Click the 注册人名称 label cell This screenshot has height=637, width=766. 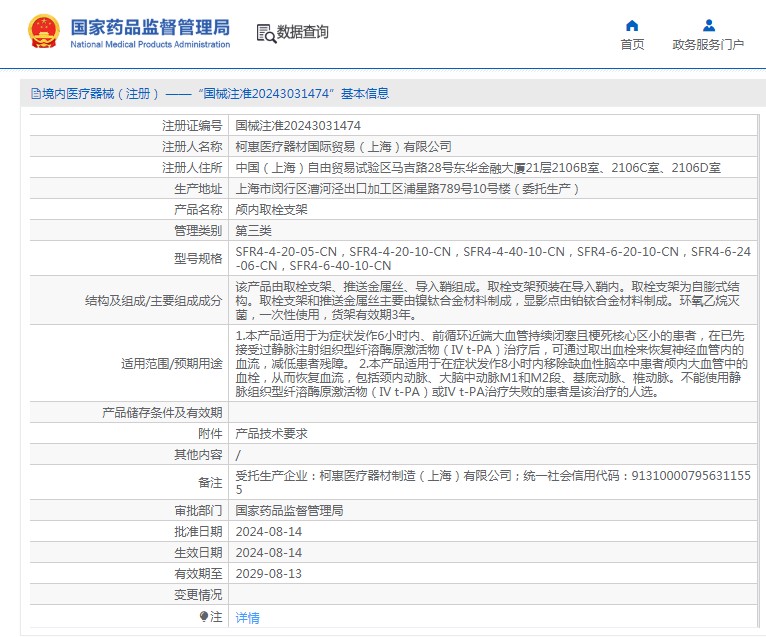(x=192, y=147)
